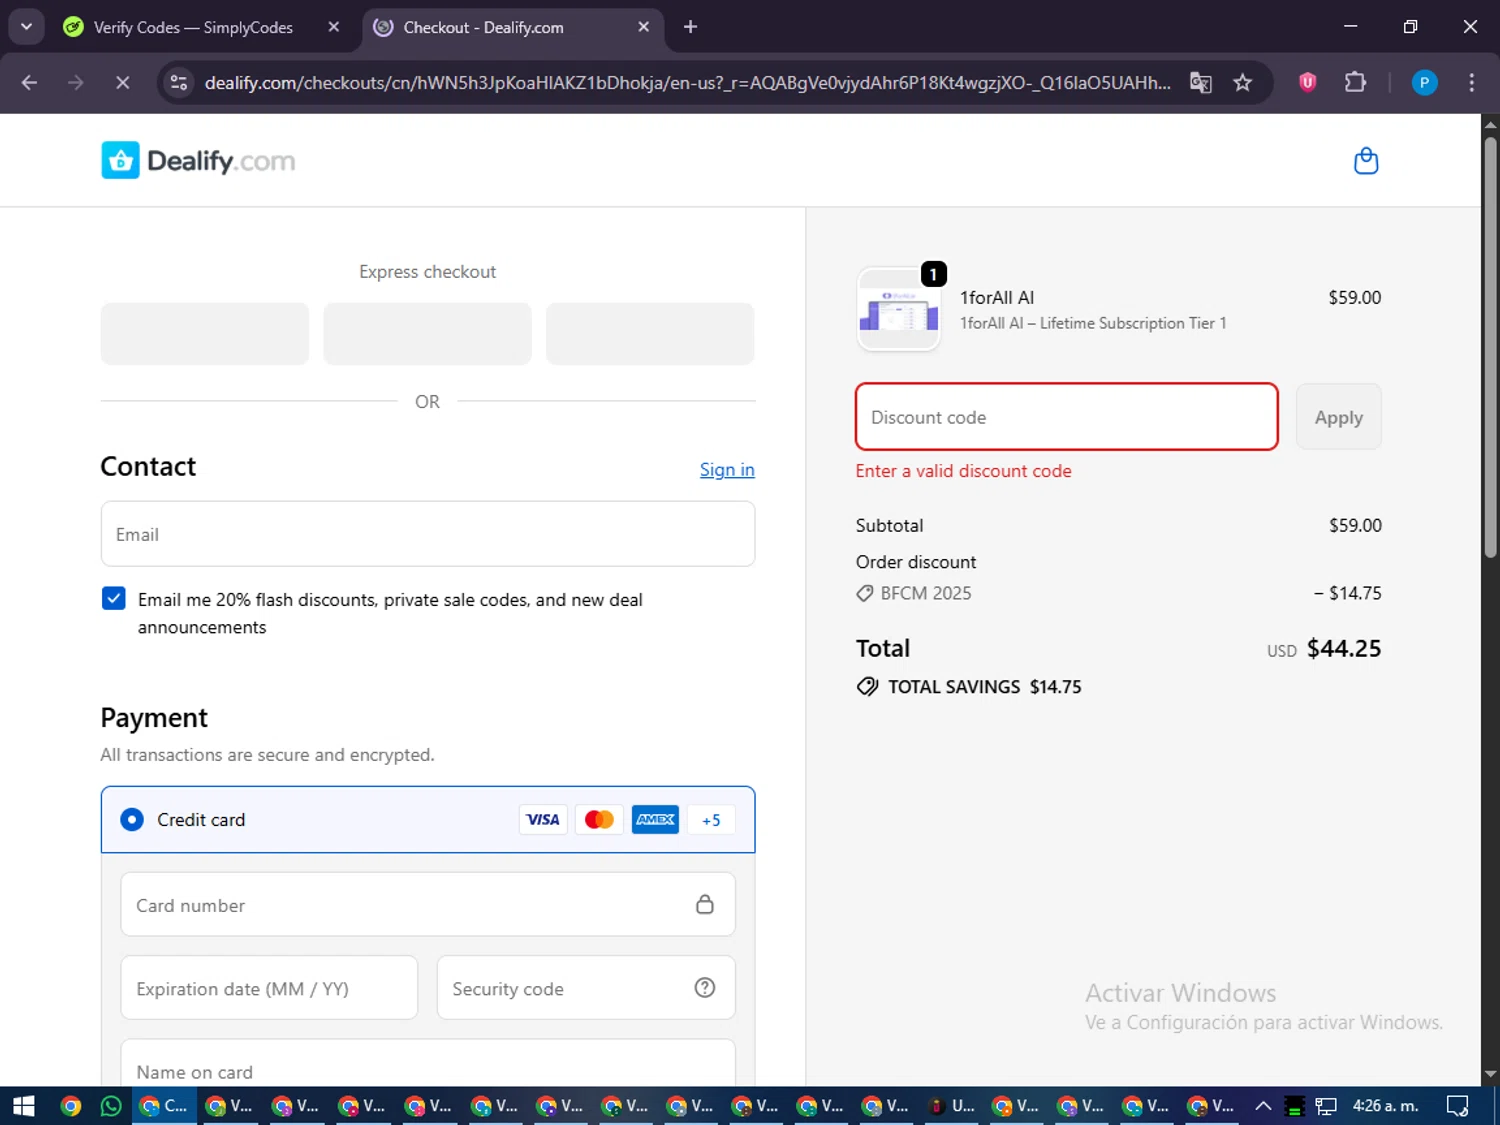1500x1125 pixels.
Task: Click the Sign in link
Action: [727, 470]
